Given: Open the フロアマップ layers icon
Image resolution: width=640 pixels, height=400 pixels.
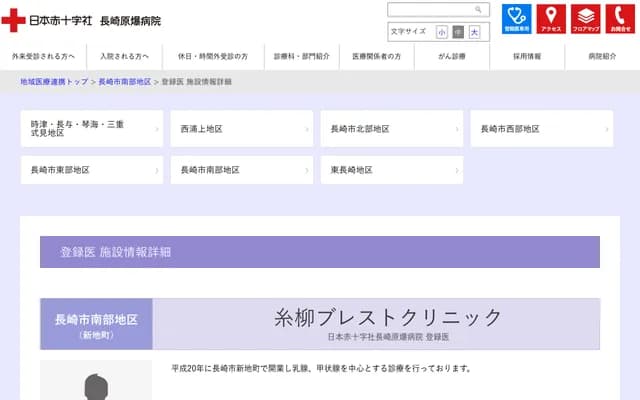Looking at the screenshot, I should 583,17.
